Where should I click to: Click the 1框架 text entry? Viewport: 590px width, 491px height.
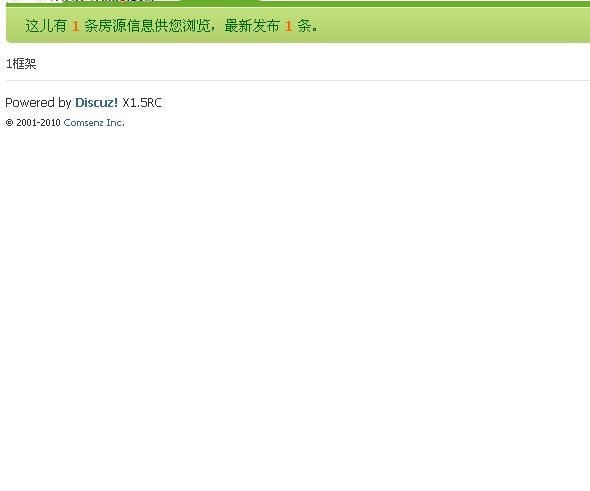tap(21, 64)
